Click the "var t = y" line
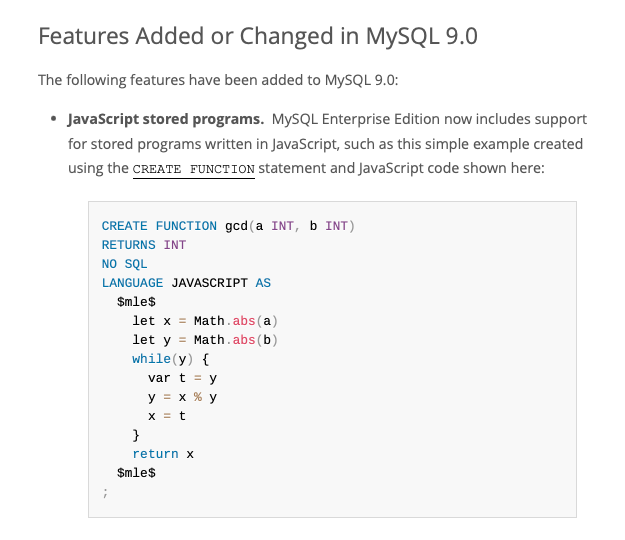 coord(182,378)
